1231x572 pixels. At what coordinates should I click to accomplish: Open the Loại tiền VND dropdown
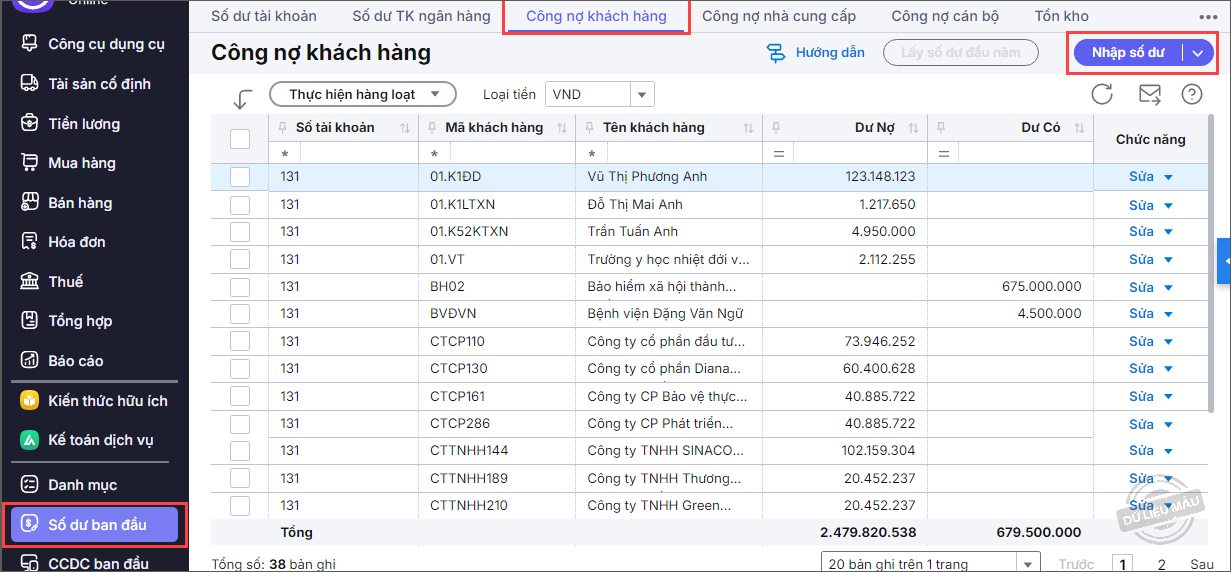pos(641,95)
